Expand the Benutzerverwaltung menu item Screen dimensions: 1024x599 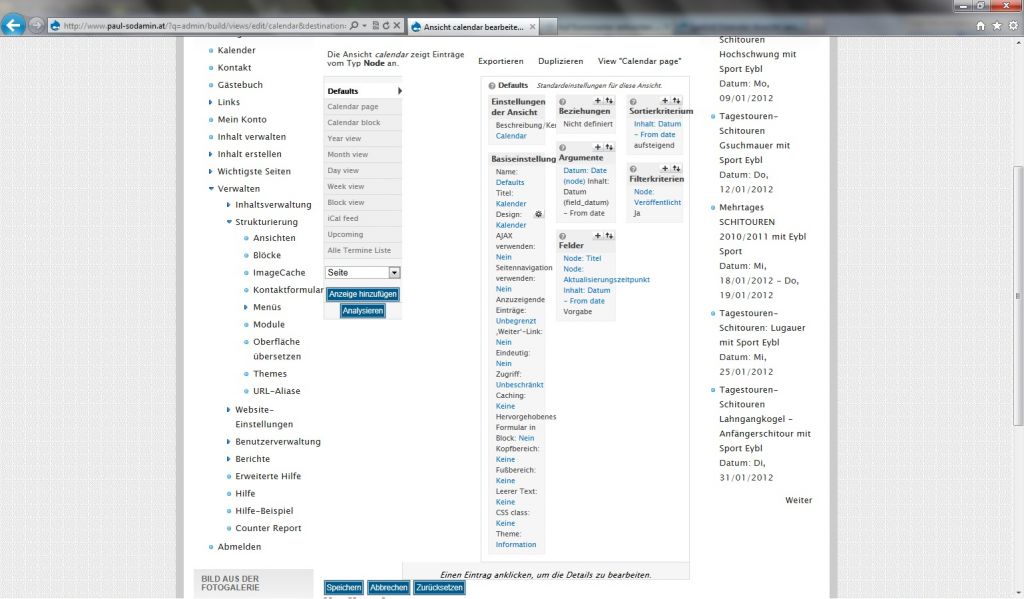coord(228,441)
